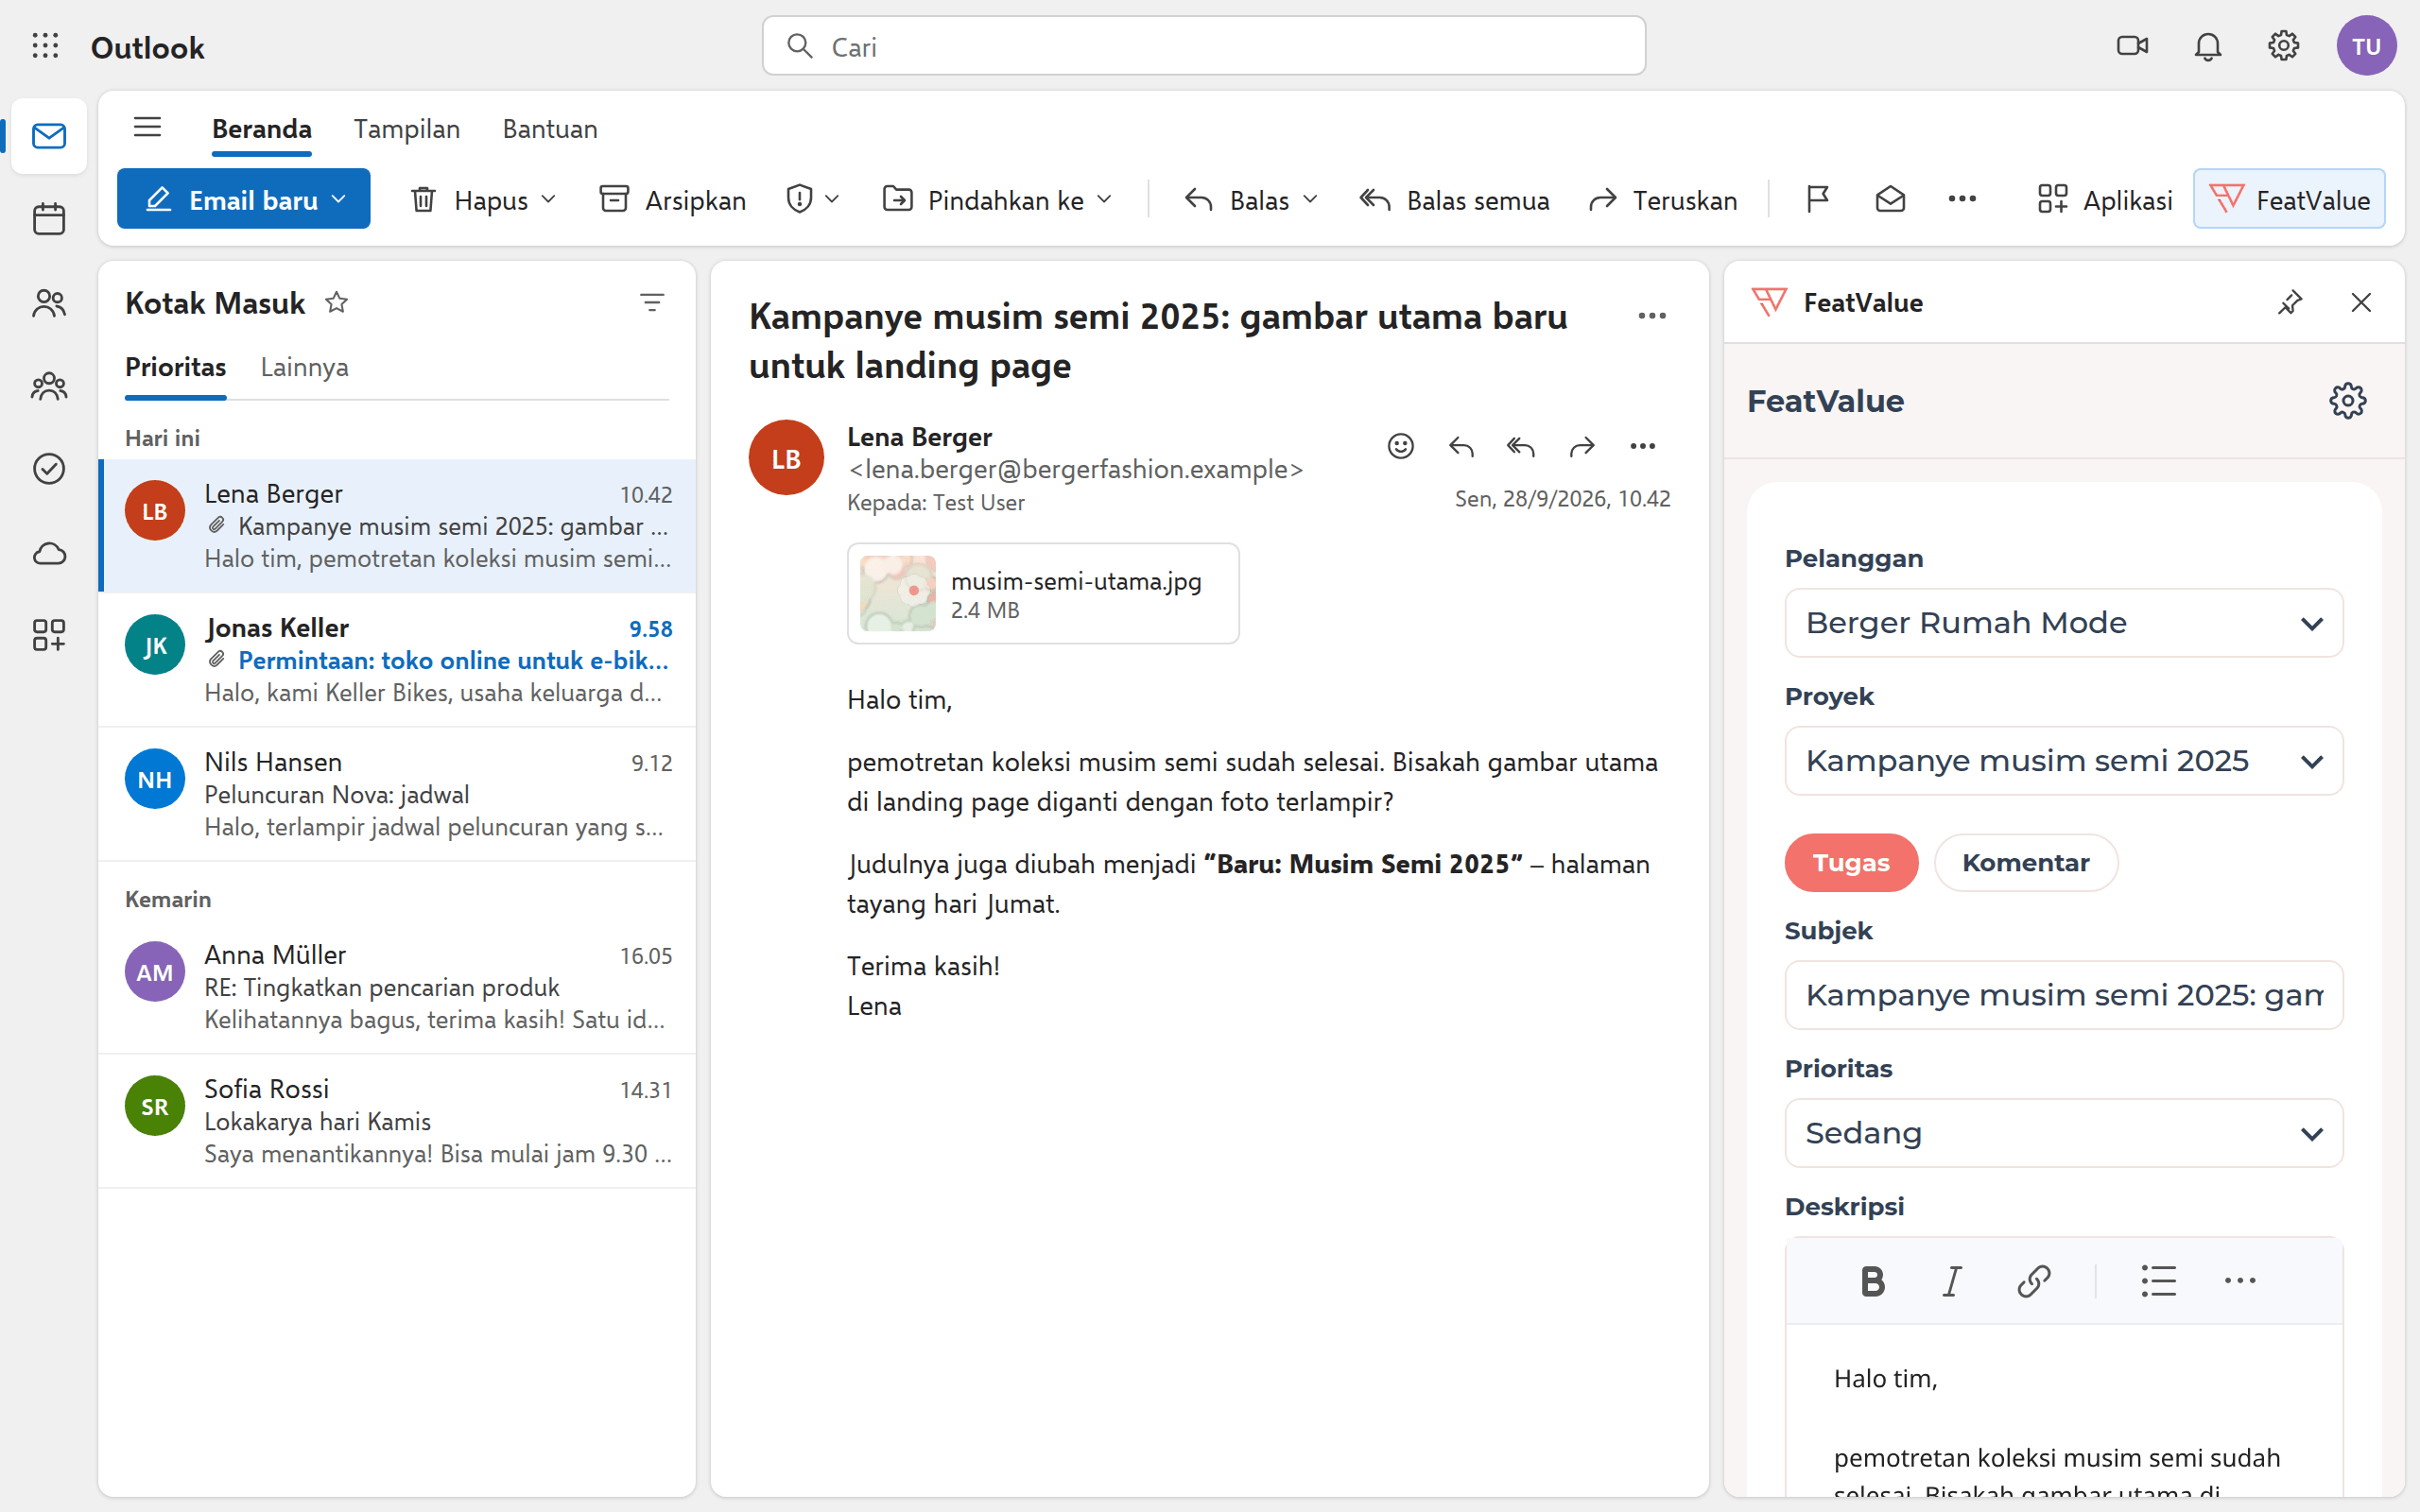The width and height of the screenshot is (2420, 1512).
Task: Filter the Kotak Masuk message list
Action: coord(652,302)
